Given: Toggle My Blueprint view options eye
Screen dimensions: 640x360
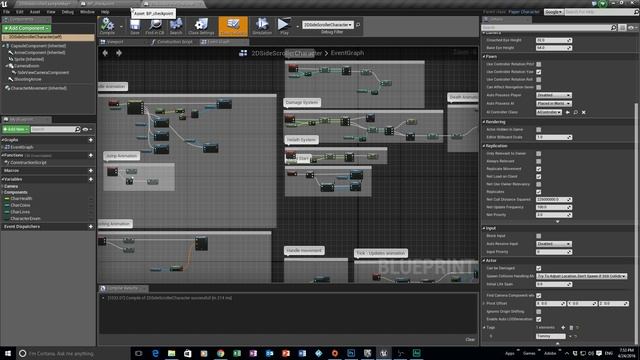Looking at the screenshot, I should (86, 129).
